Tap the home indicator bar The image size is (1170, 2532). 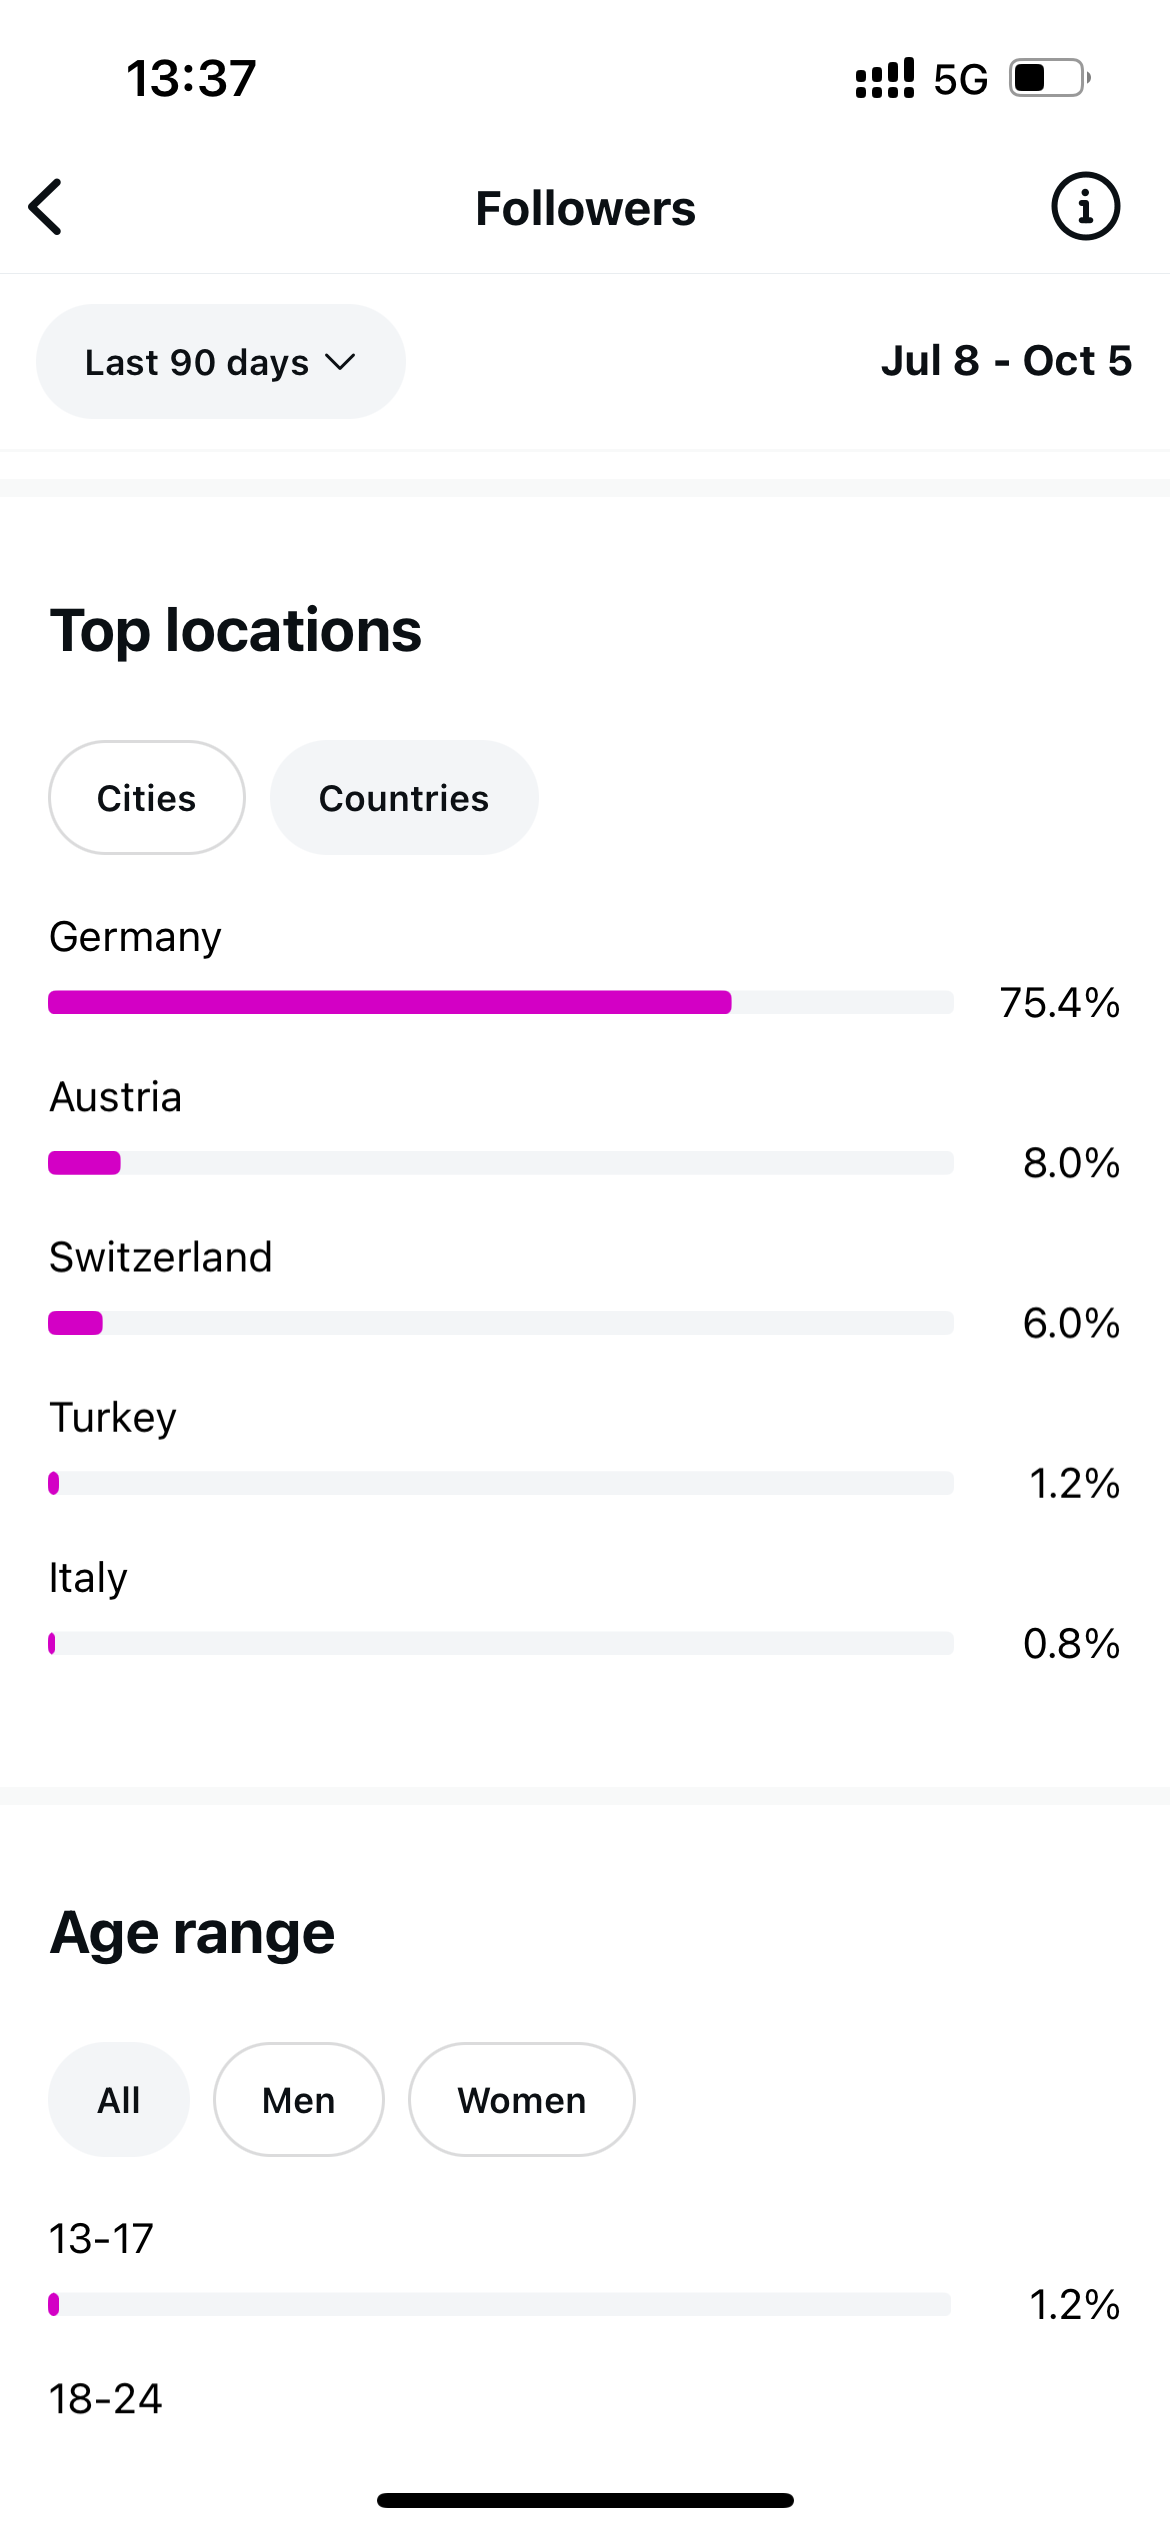coord(585,2500)
